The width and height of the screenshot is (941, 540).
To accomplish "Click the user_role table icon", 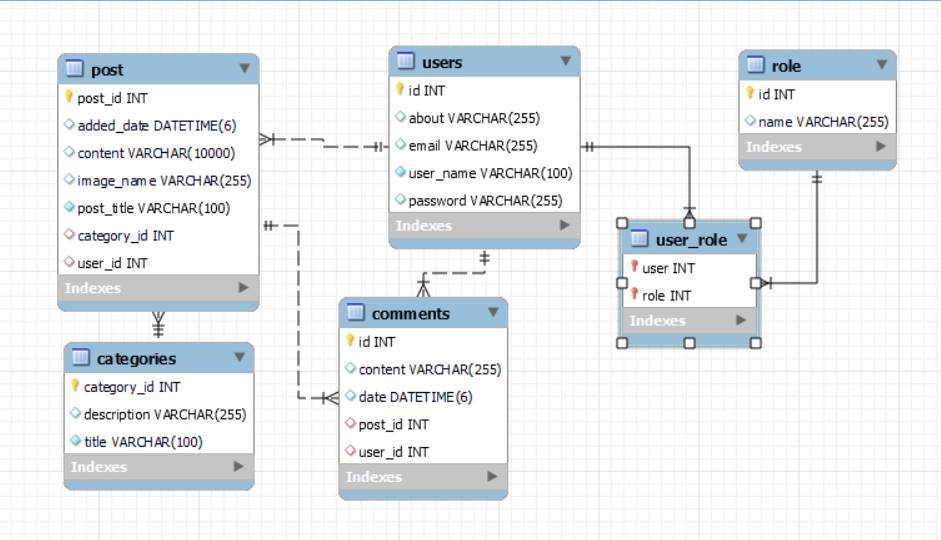I will click(639, 240).
